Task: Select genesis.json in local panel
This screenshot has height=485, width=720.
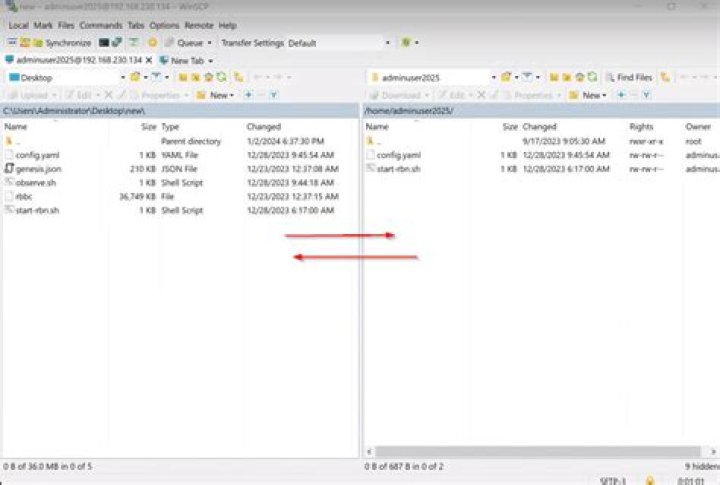Action: [x=36, y=169]
